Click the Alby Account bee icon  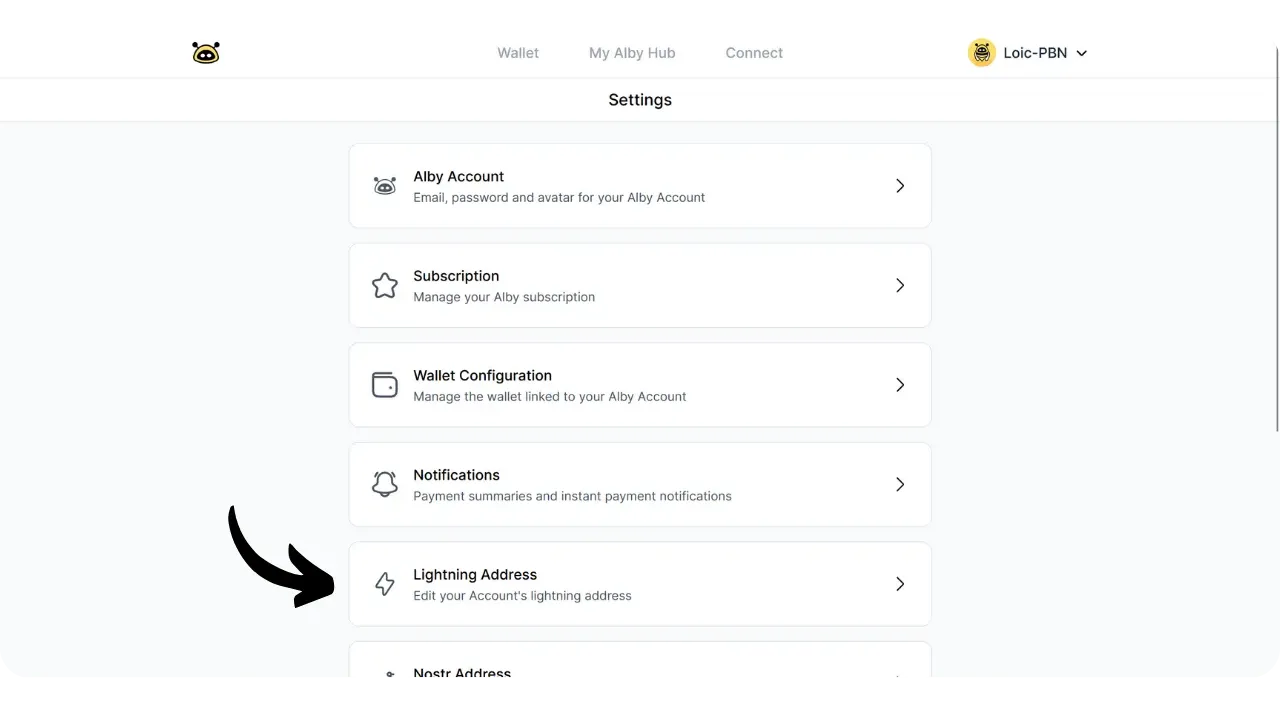tap(385, 186)
